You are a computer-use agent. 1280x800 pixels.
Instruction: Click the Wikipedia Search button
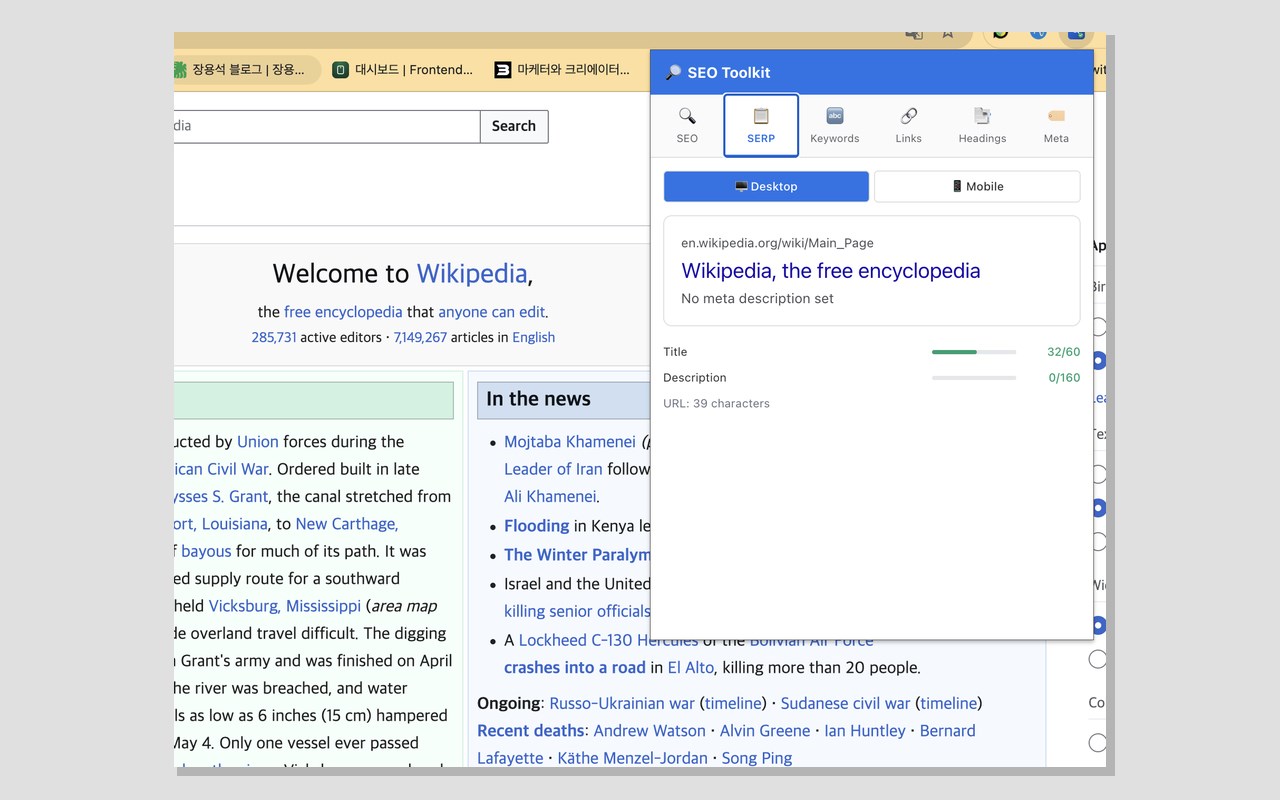514,126
